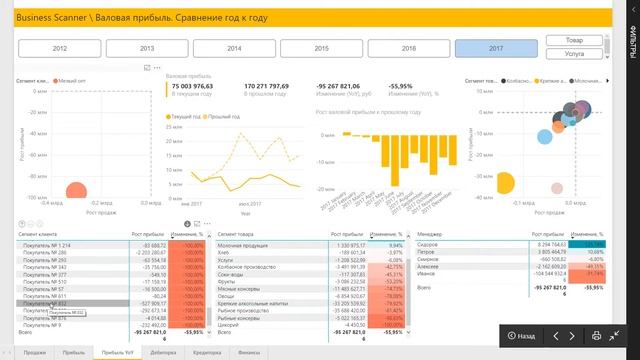Image resolution: width=640 pixels, height=360 pixels.
Task: Select manager Петров row
Action: click(511, 252)
